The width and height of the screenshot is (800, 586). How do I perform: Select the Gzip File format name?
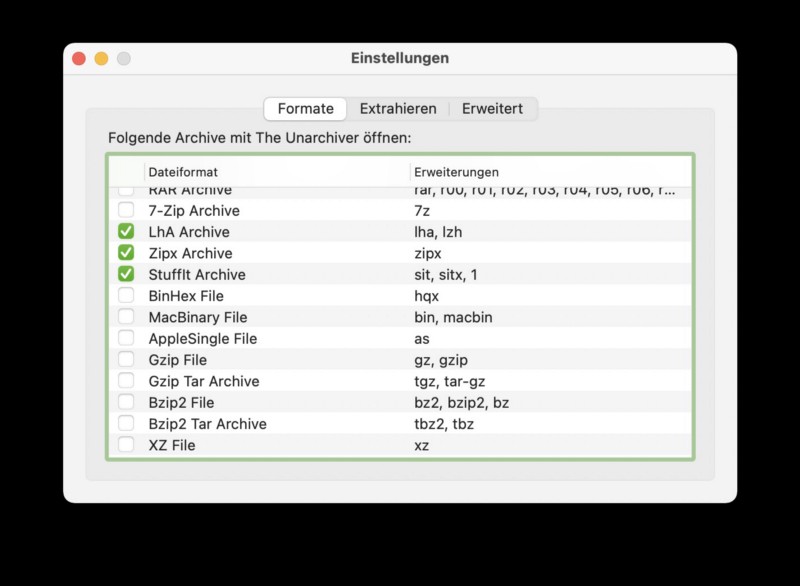(x=178, y=360)
